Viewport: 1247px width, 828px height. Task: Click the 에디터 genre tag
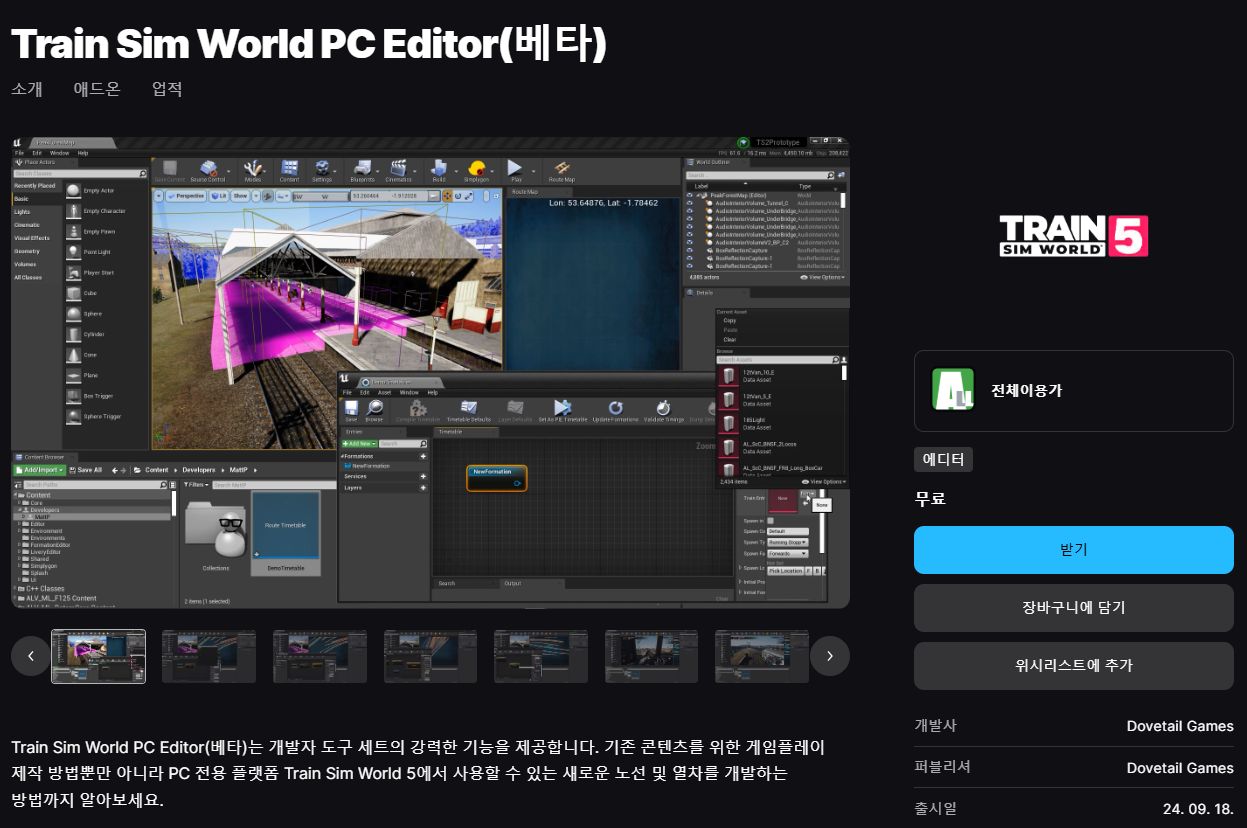tap(943, 460)
